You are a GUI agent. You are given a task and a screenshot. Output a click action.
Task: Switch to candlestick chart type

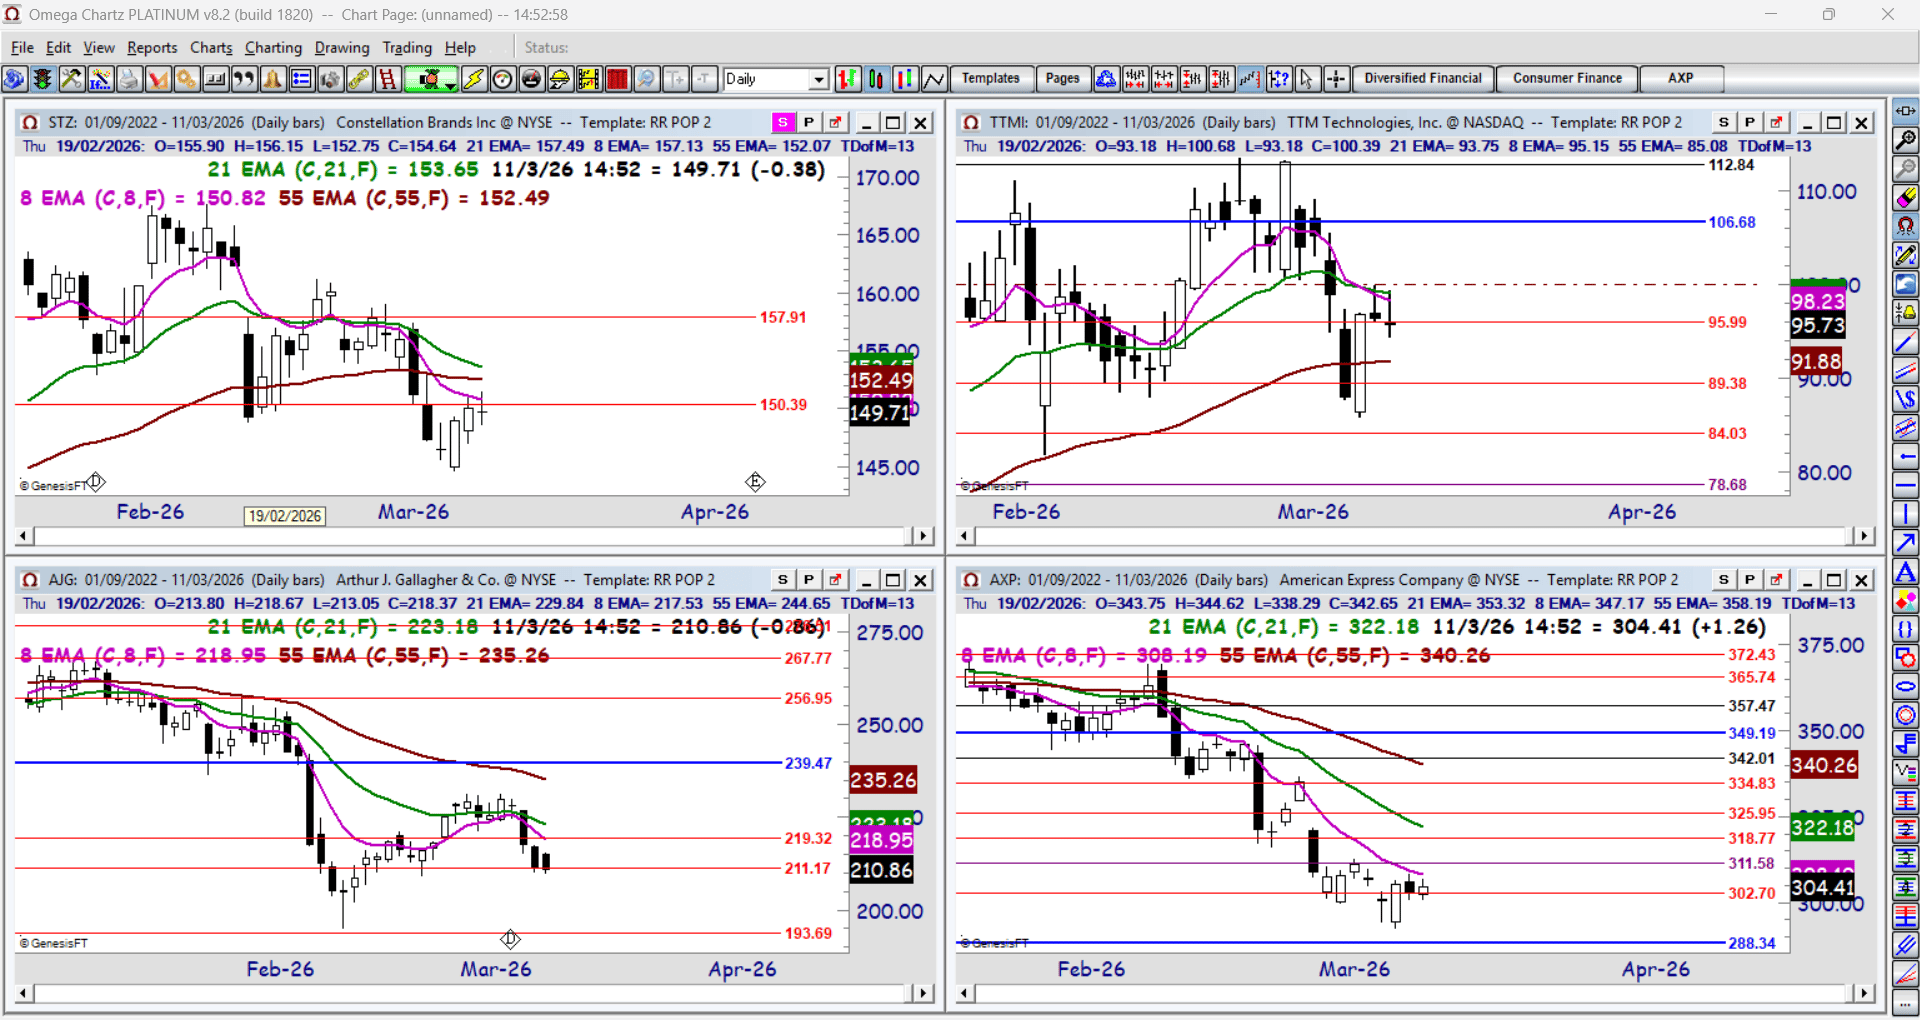[876, 79]
